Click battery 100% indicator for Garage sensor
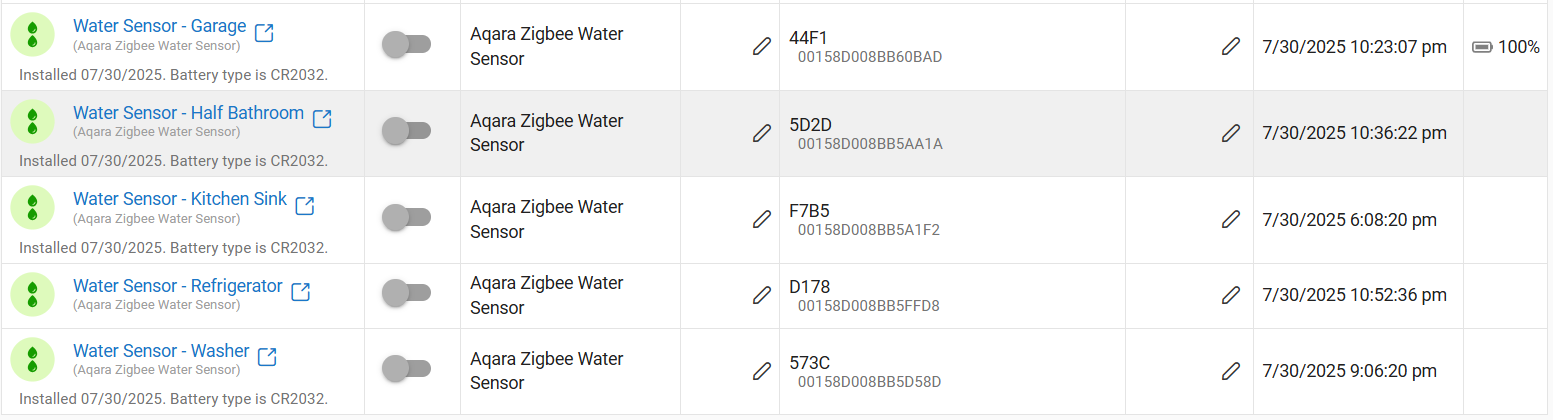Viewport: 1553px width, 420px height. point(1506,46)
